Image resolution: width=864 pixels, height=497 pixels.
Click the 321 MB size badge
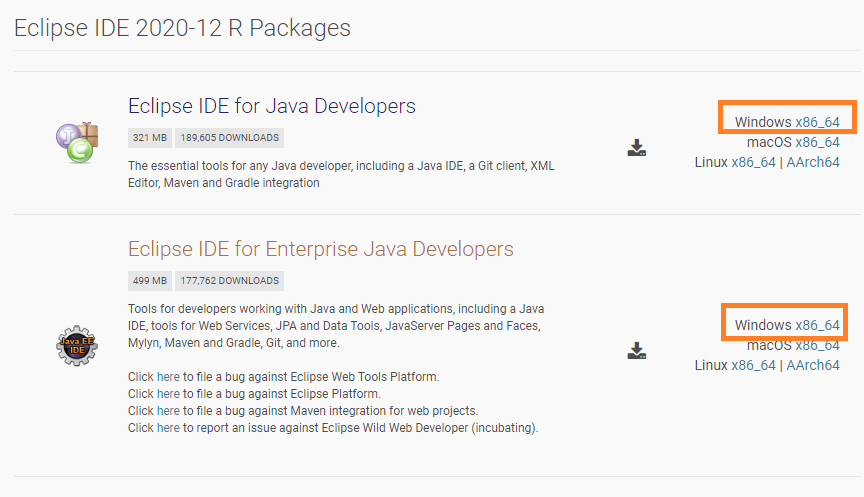point(150,138)
